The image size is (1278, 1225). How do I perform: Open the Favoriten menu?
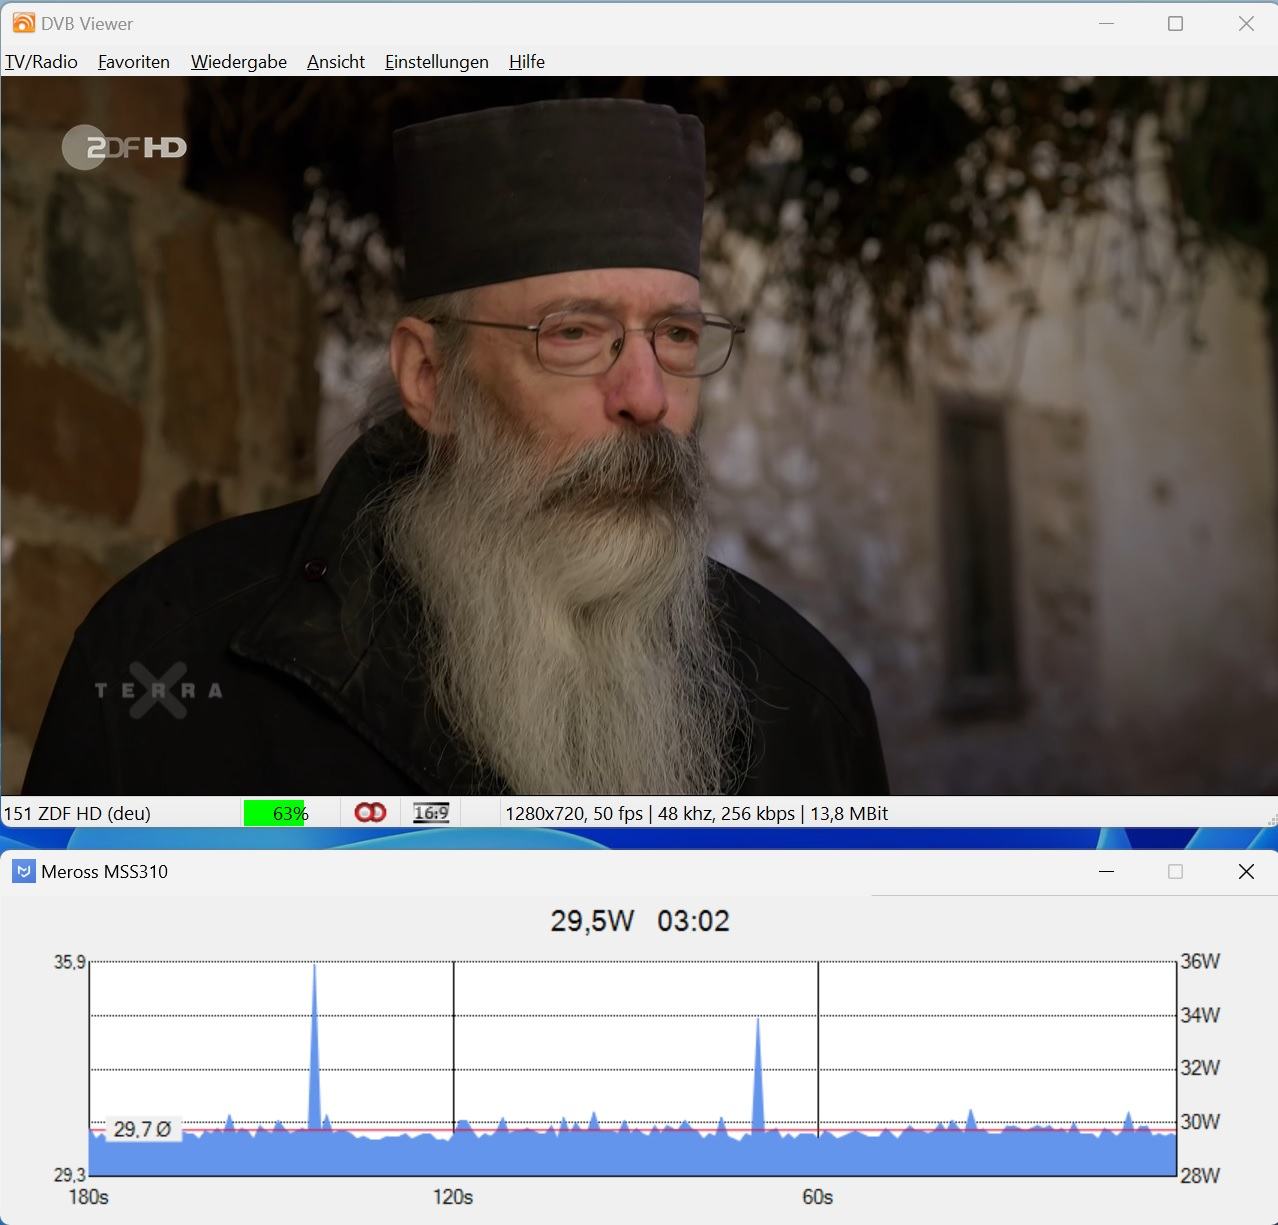tap(134, 62)
